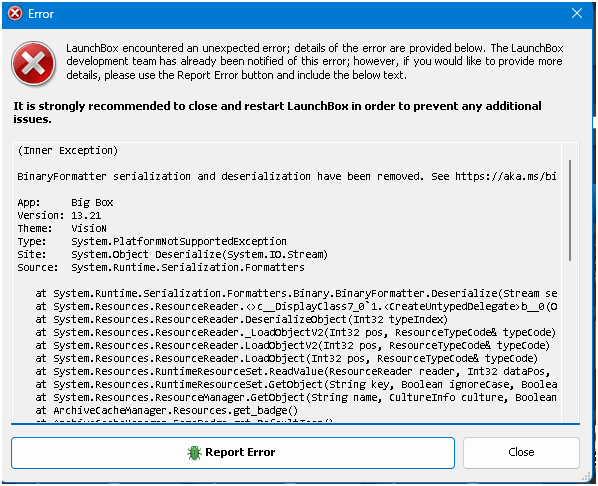Click the ArchiveCacheManager.Resources.get_badge() line

(167, 410)
